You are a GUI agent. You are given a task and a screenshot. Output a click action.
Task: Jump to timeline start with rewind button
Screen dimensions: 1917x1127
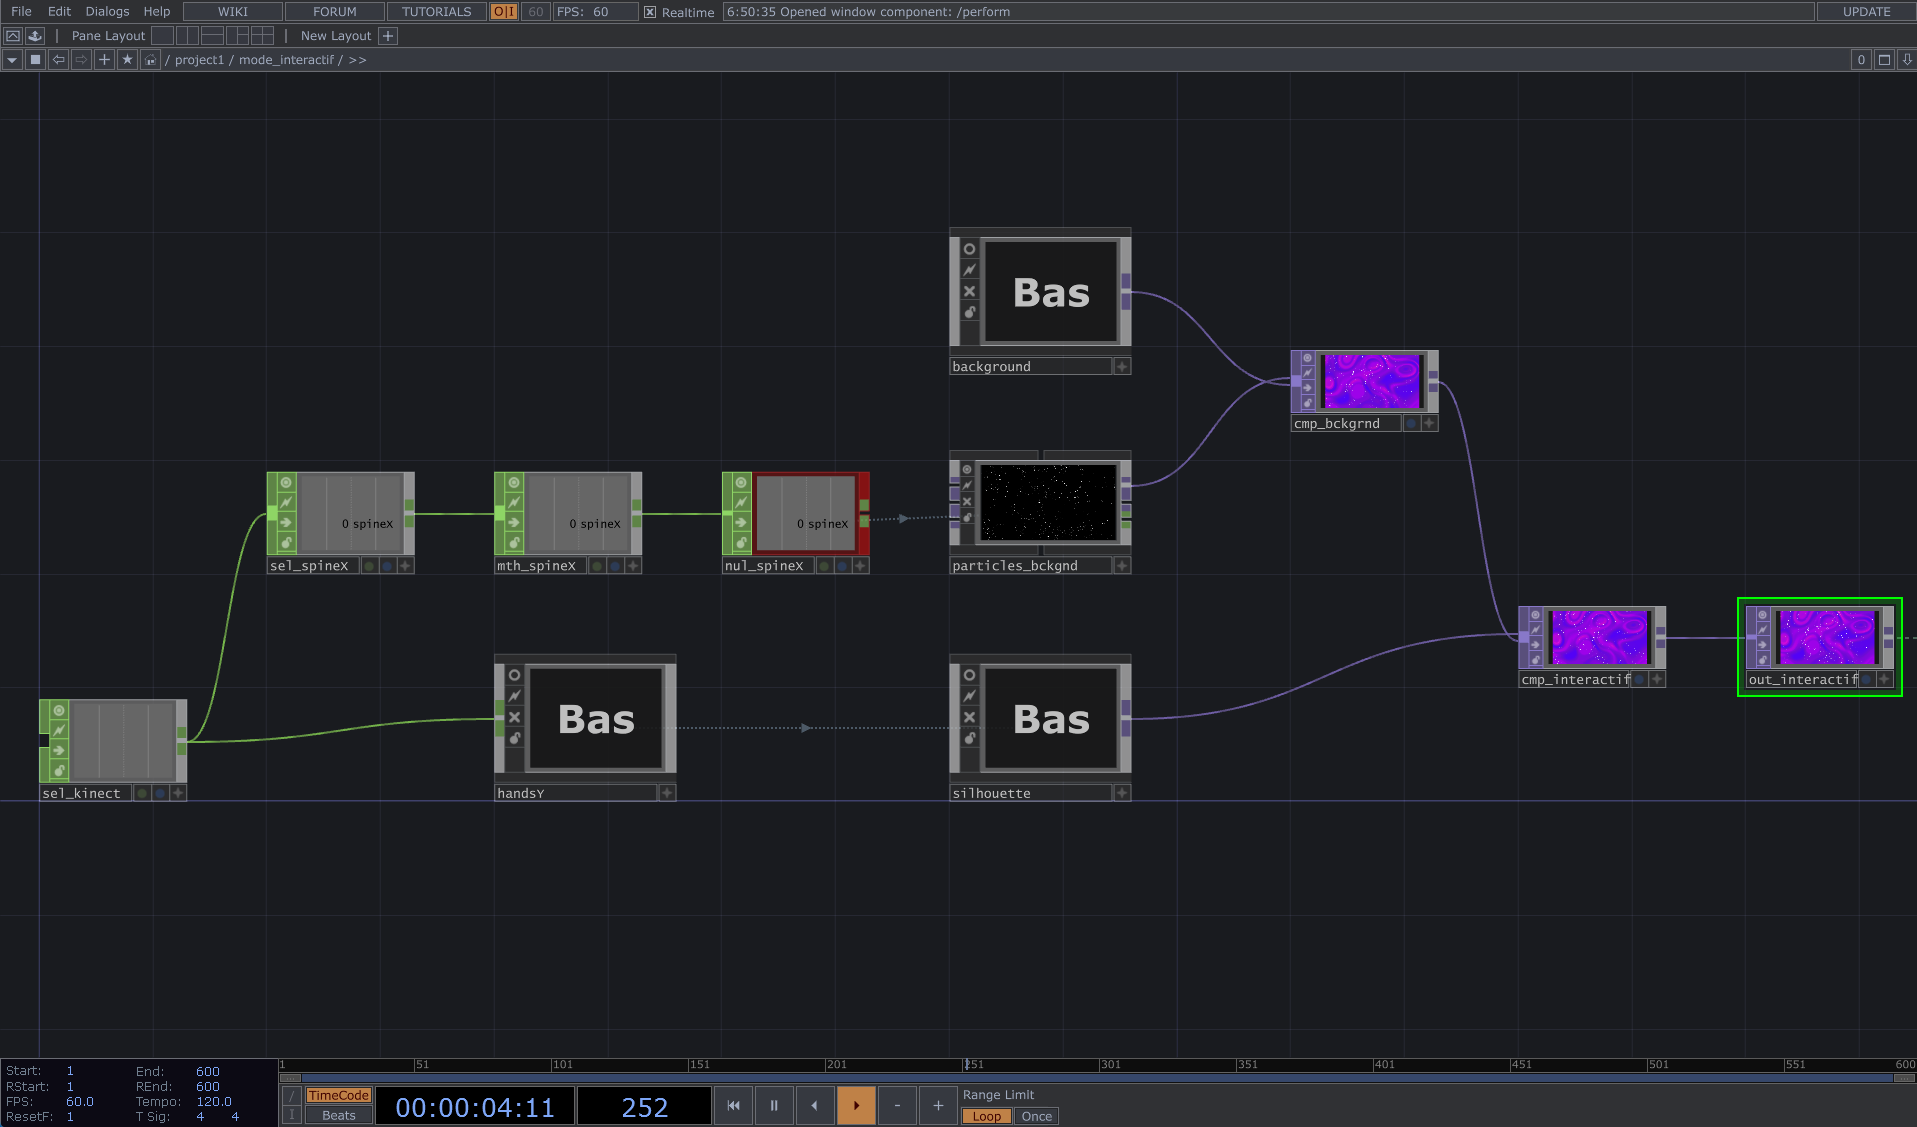coord(733,1105)
